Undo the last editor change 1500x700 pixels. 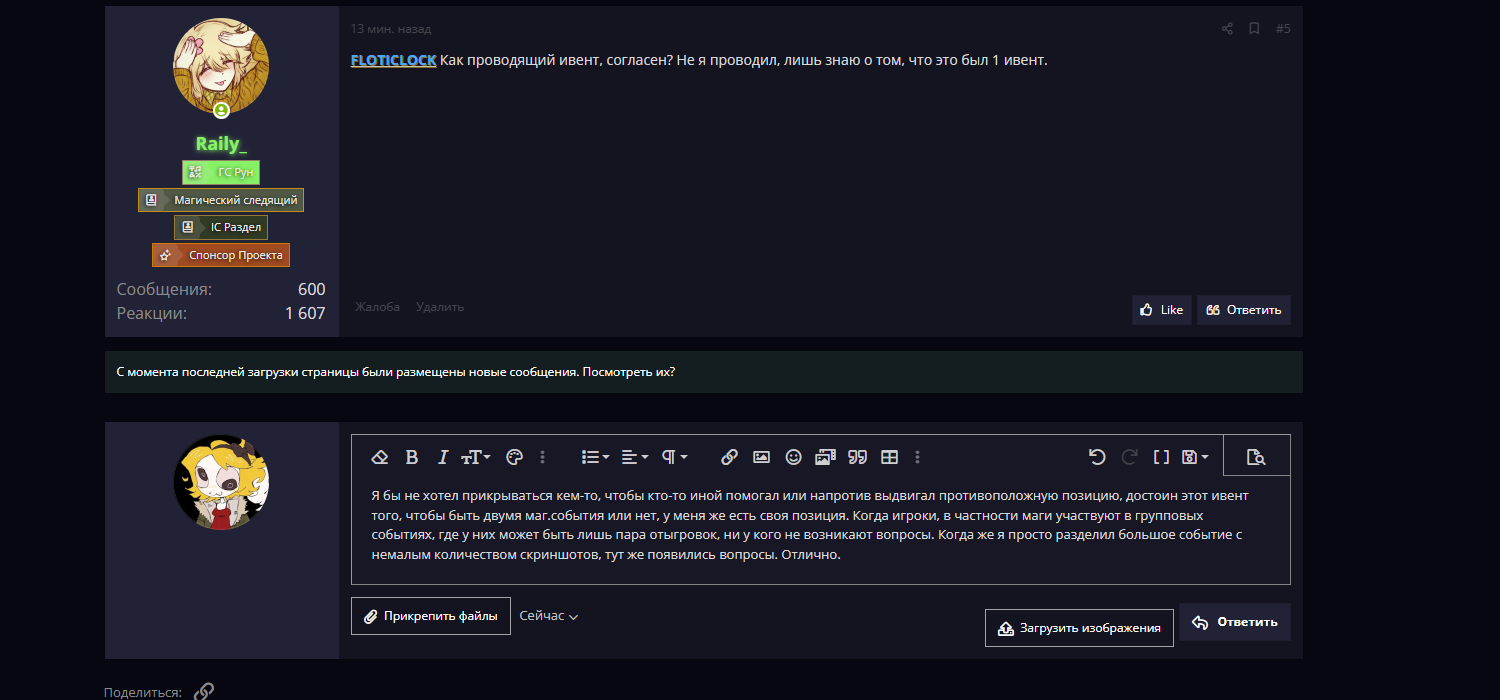click(x=1097, y=457)
